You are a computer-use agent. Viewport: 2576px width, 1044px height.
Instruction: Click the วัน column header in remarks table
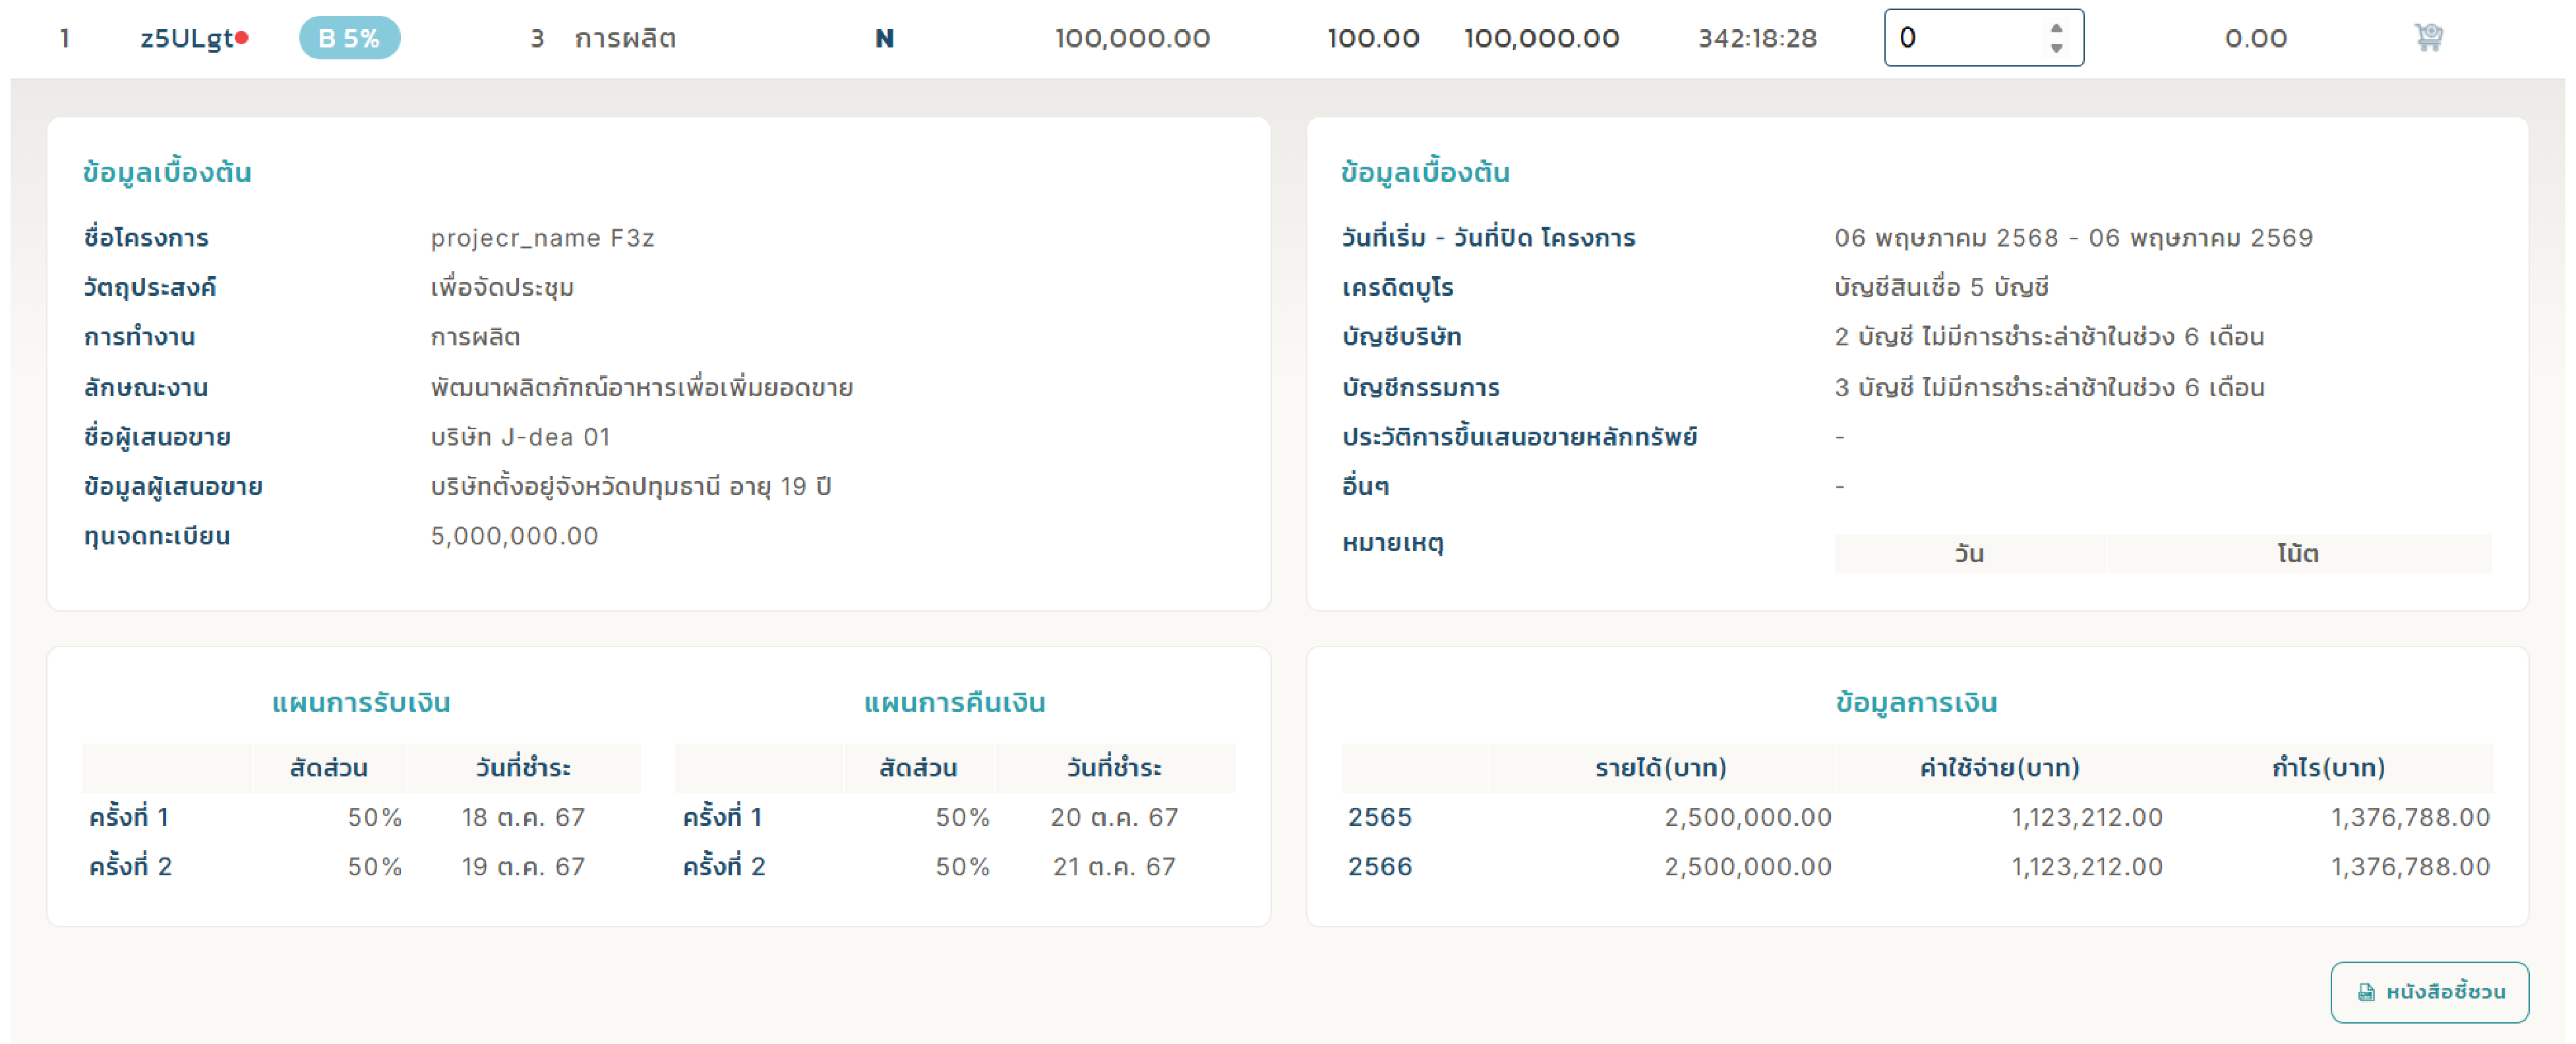1969,553
